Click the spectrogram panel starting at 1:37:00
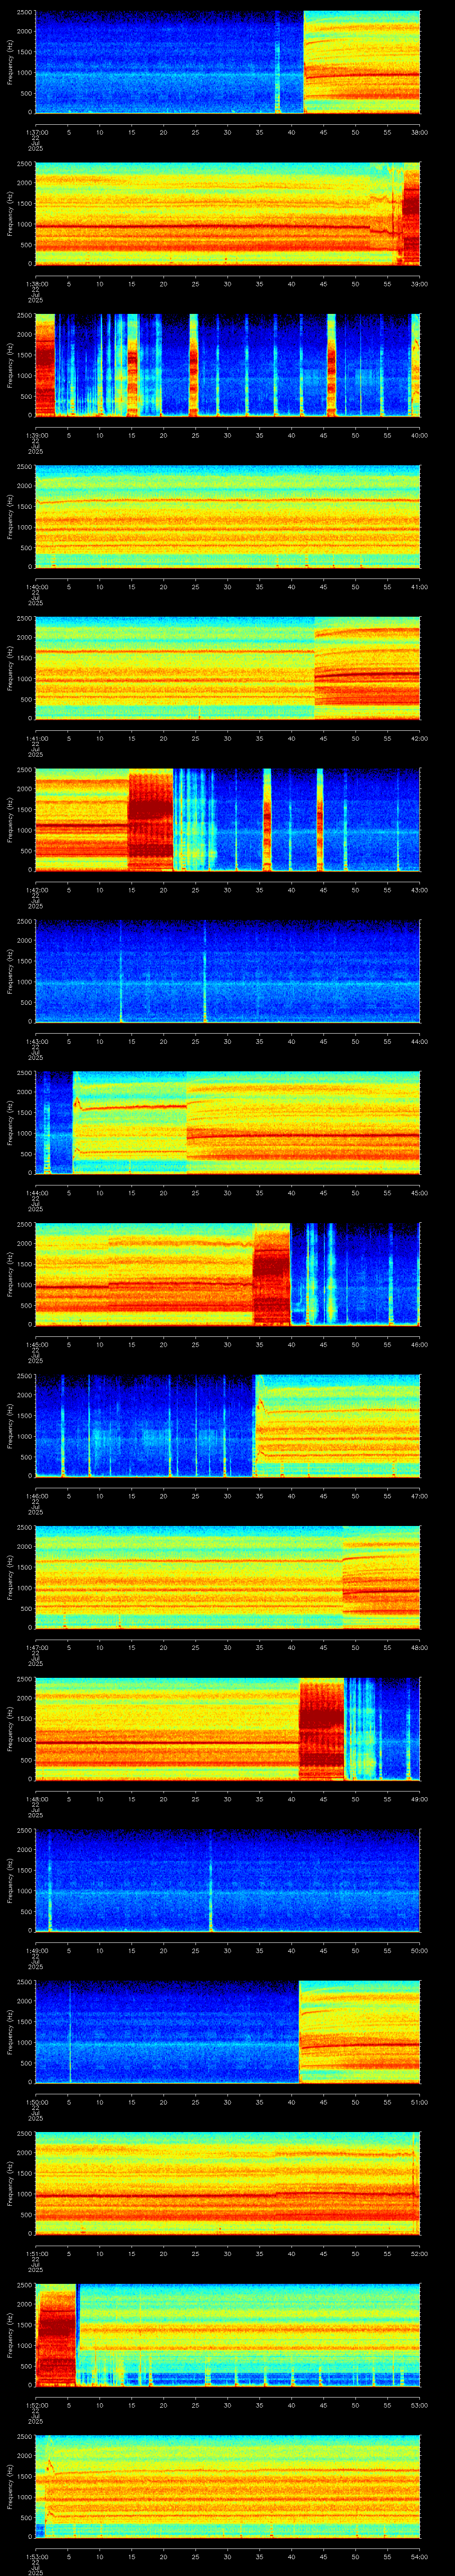 point(227,62)
